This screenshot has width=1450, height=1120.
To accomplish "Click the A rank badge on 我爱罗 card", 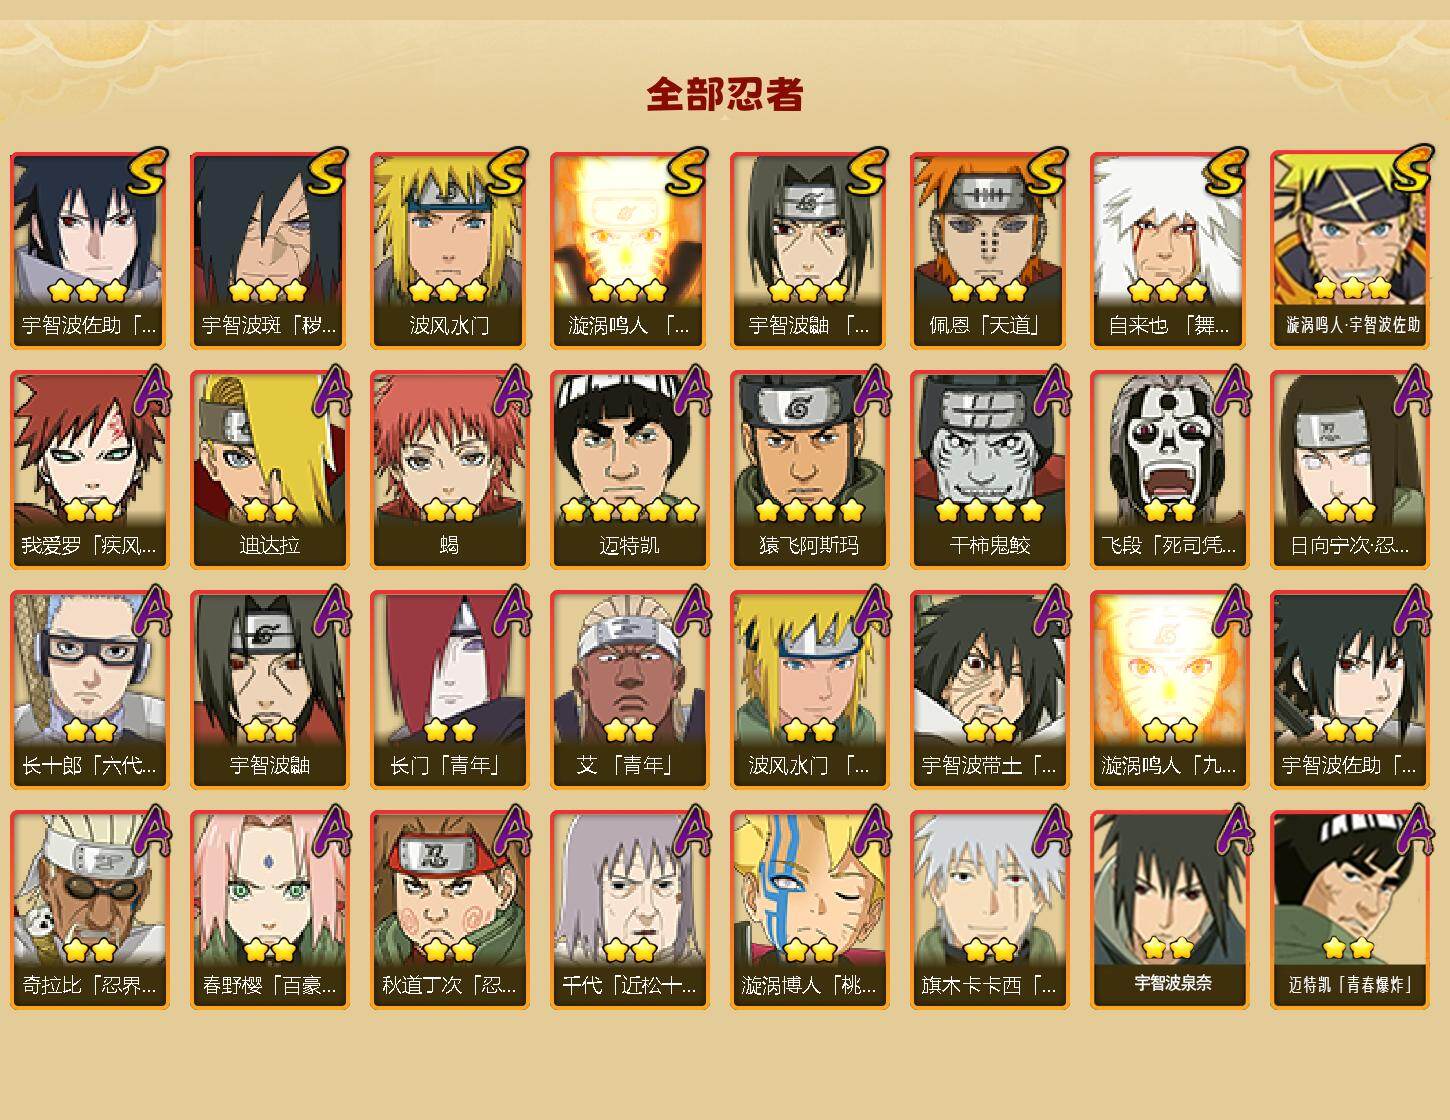I will tap(150, 391).
